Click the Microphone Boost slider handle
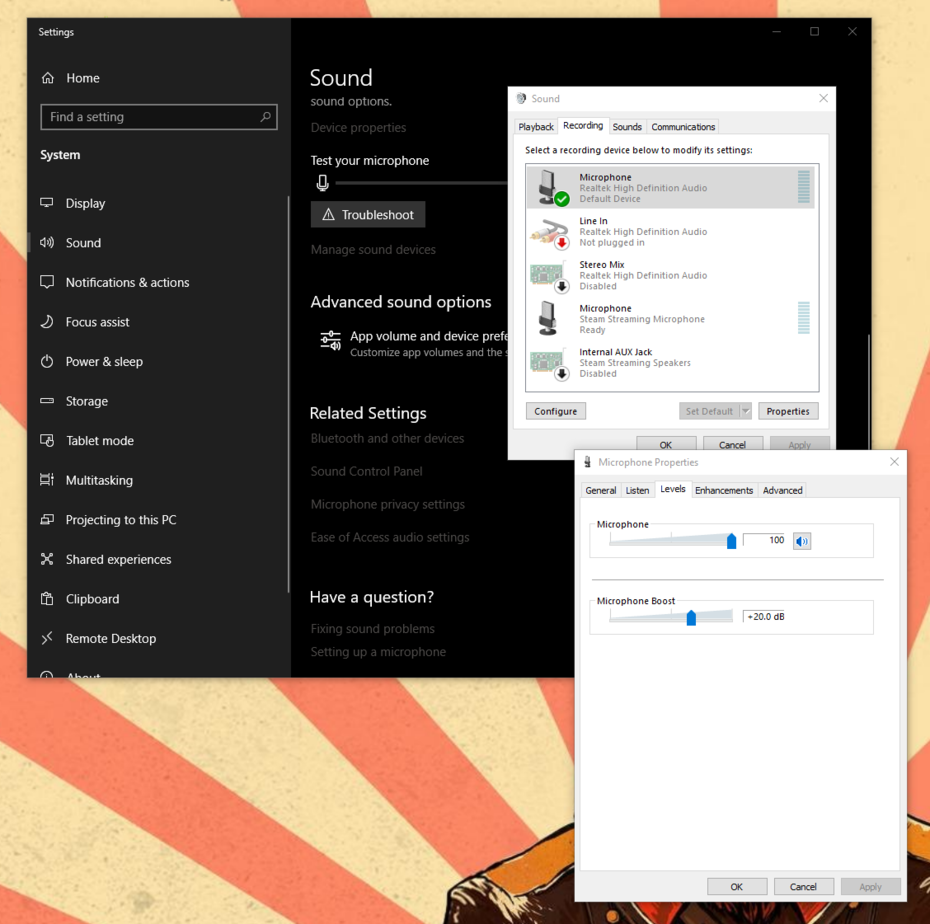930x924 pixels. [x=691, y=617]
